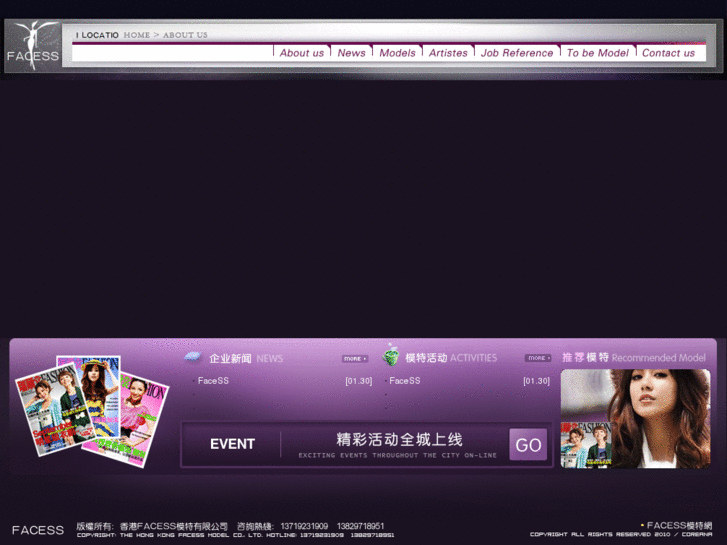Click the LOCATIO label in the breadcrumb

(100, 35)
